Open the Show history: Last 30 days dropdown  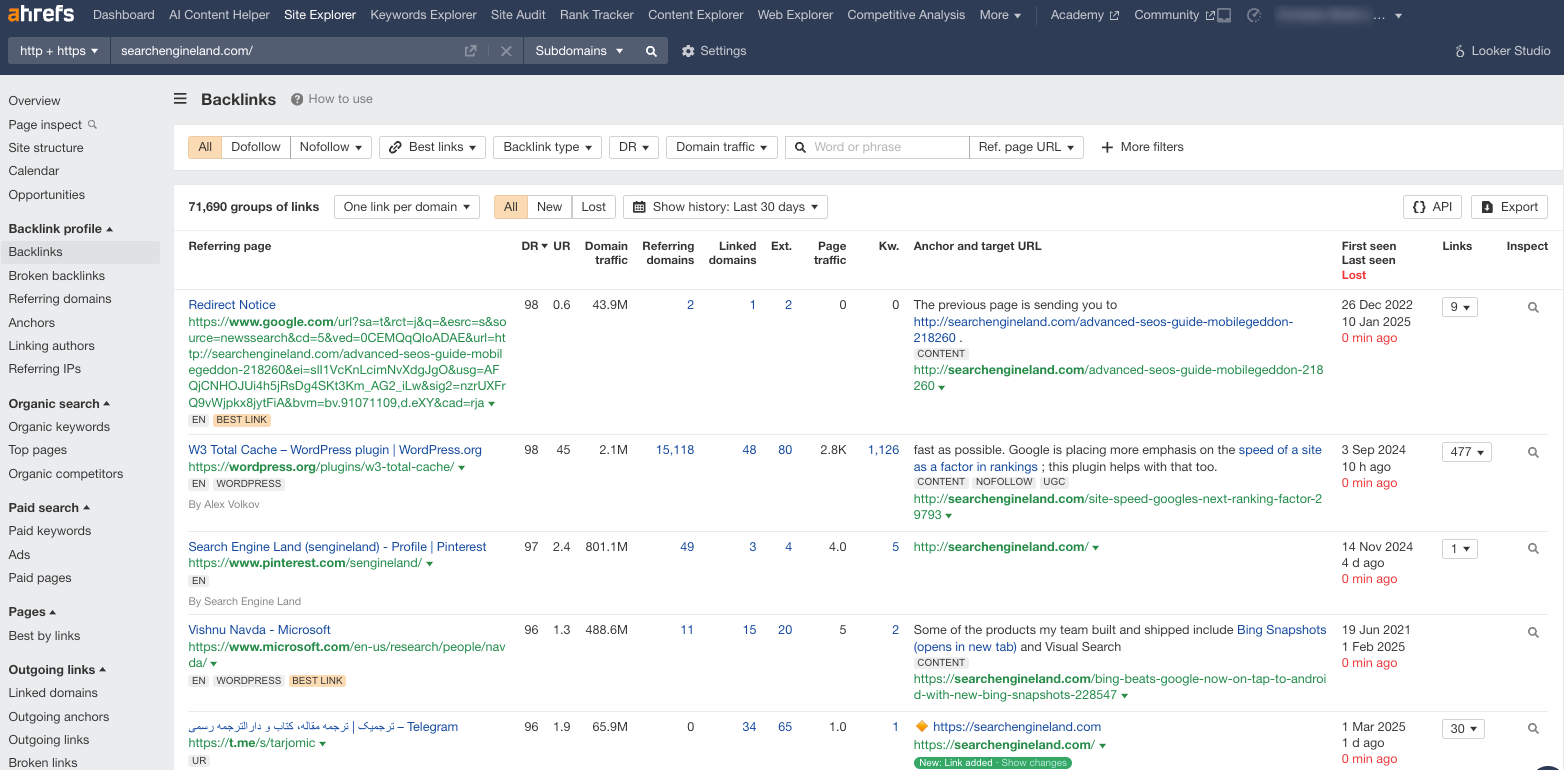(x=725, y=207)
